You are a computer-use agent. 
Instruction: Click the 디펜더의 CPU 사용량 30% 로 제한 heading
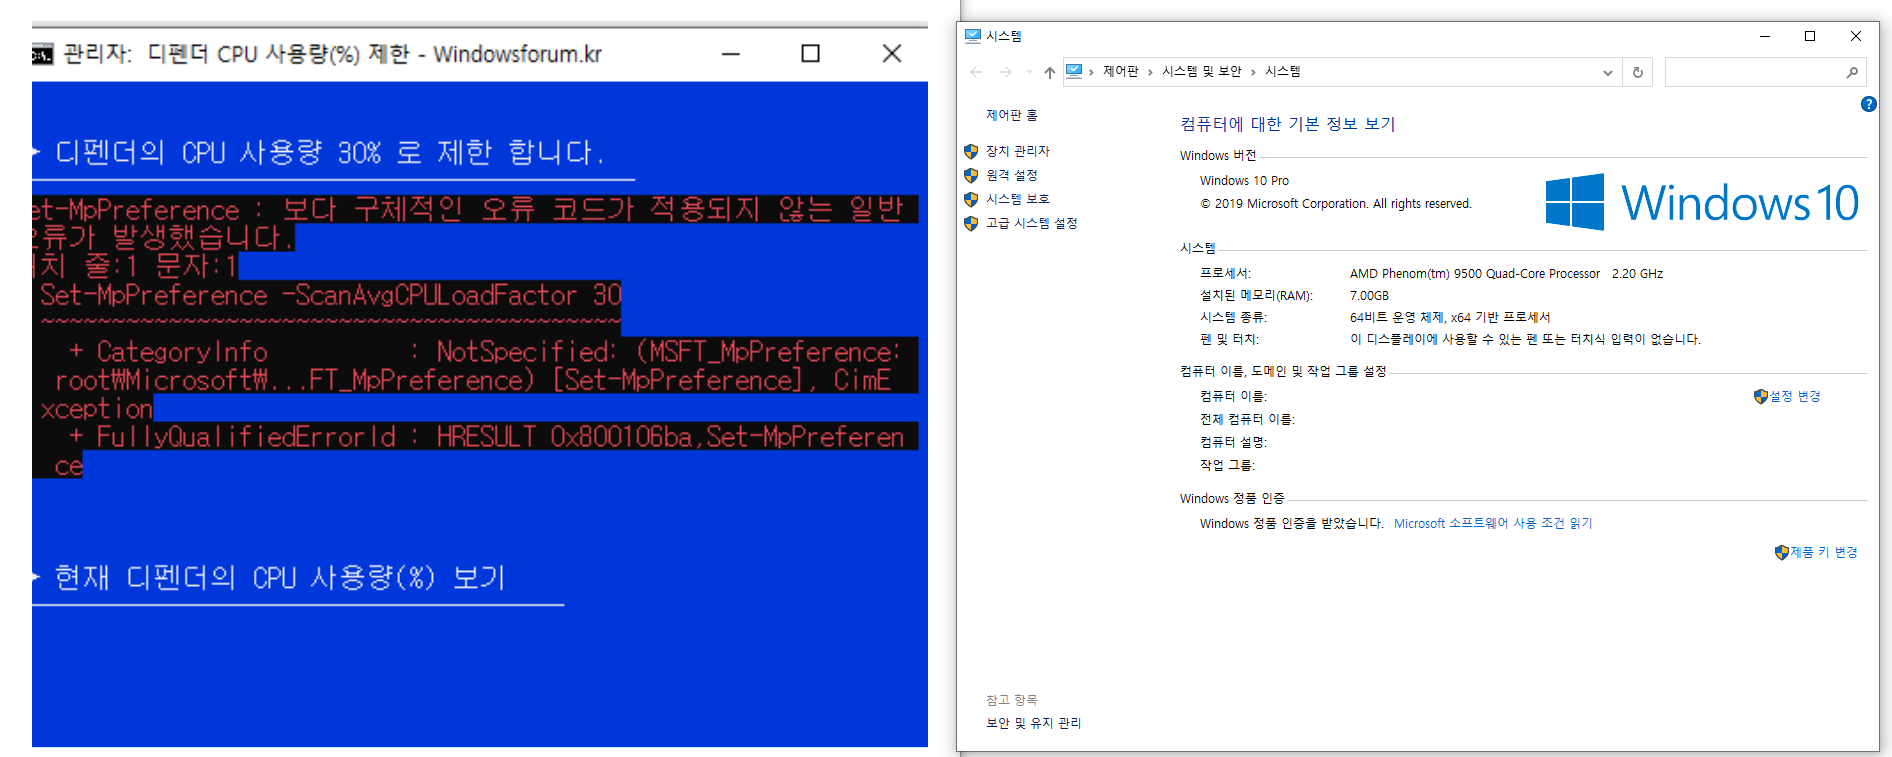tap(330, 152)
